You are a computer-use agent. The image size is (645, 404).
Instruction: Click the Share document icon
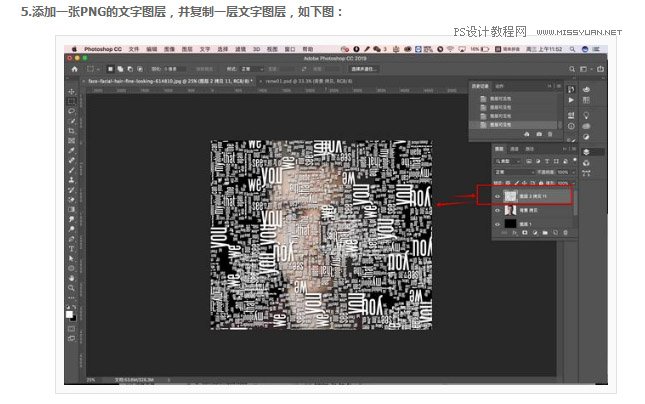click(x=601, y=69)
